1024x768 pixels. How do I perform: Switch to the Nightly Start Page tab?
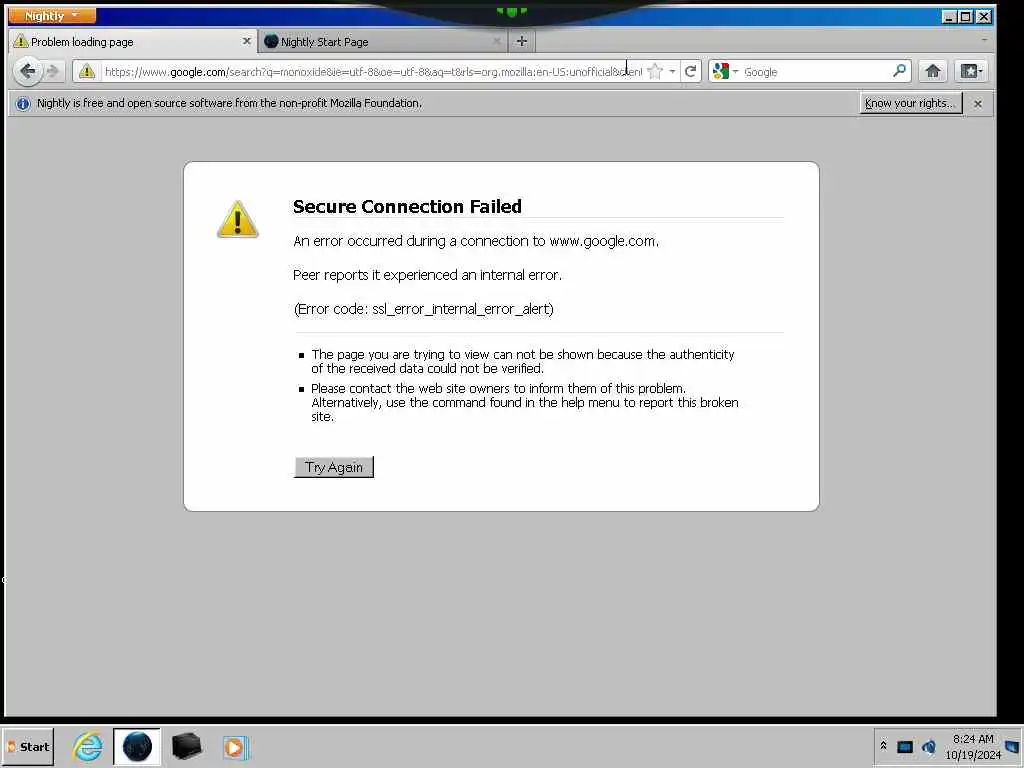coord(383,42)
